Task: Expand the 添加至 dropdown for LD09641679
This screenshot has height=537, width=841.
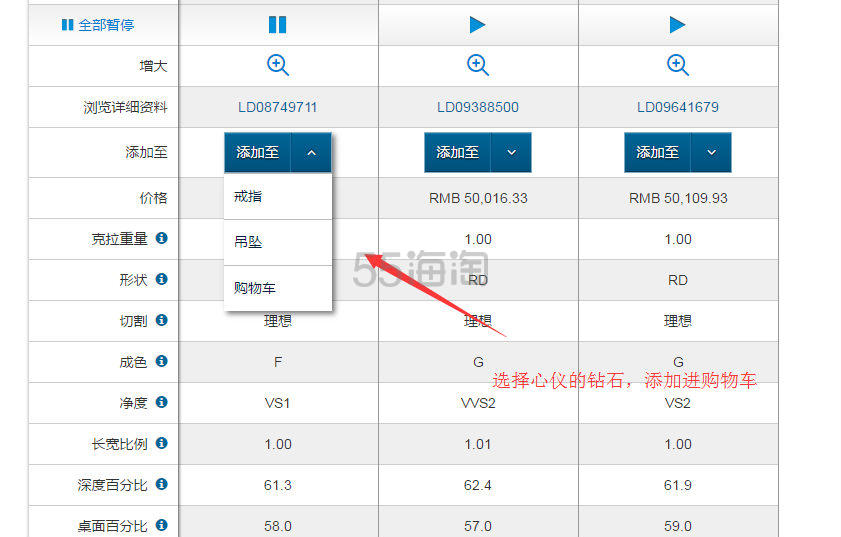Action: coord(712,153)
